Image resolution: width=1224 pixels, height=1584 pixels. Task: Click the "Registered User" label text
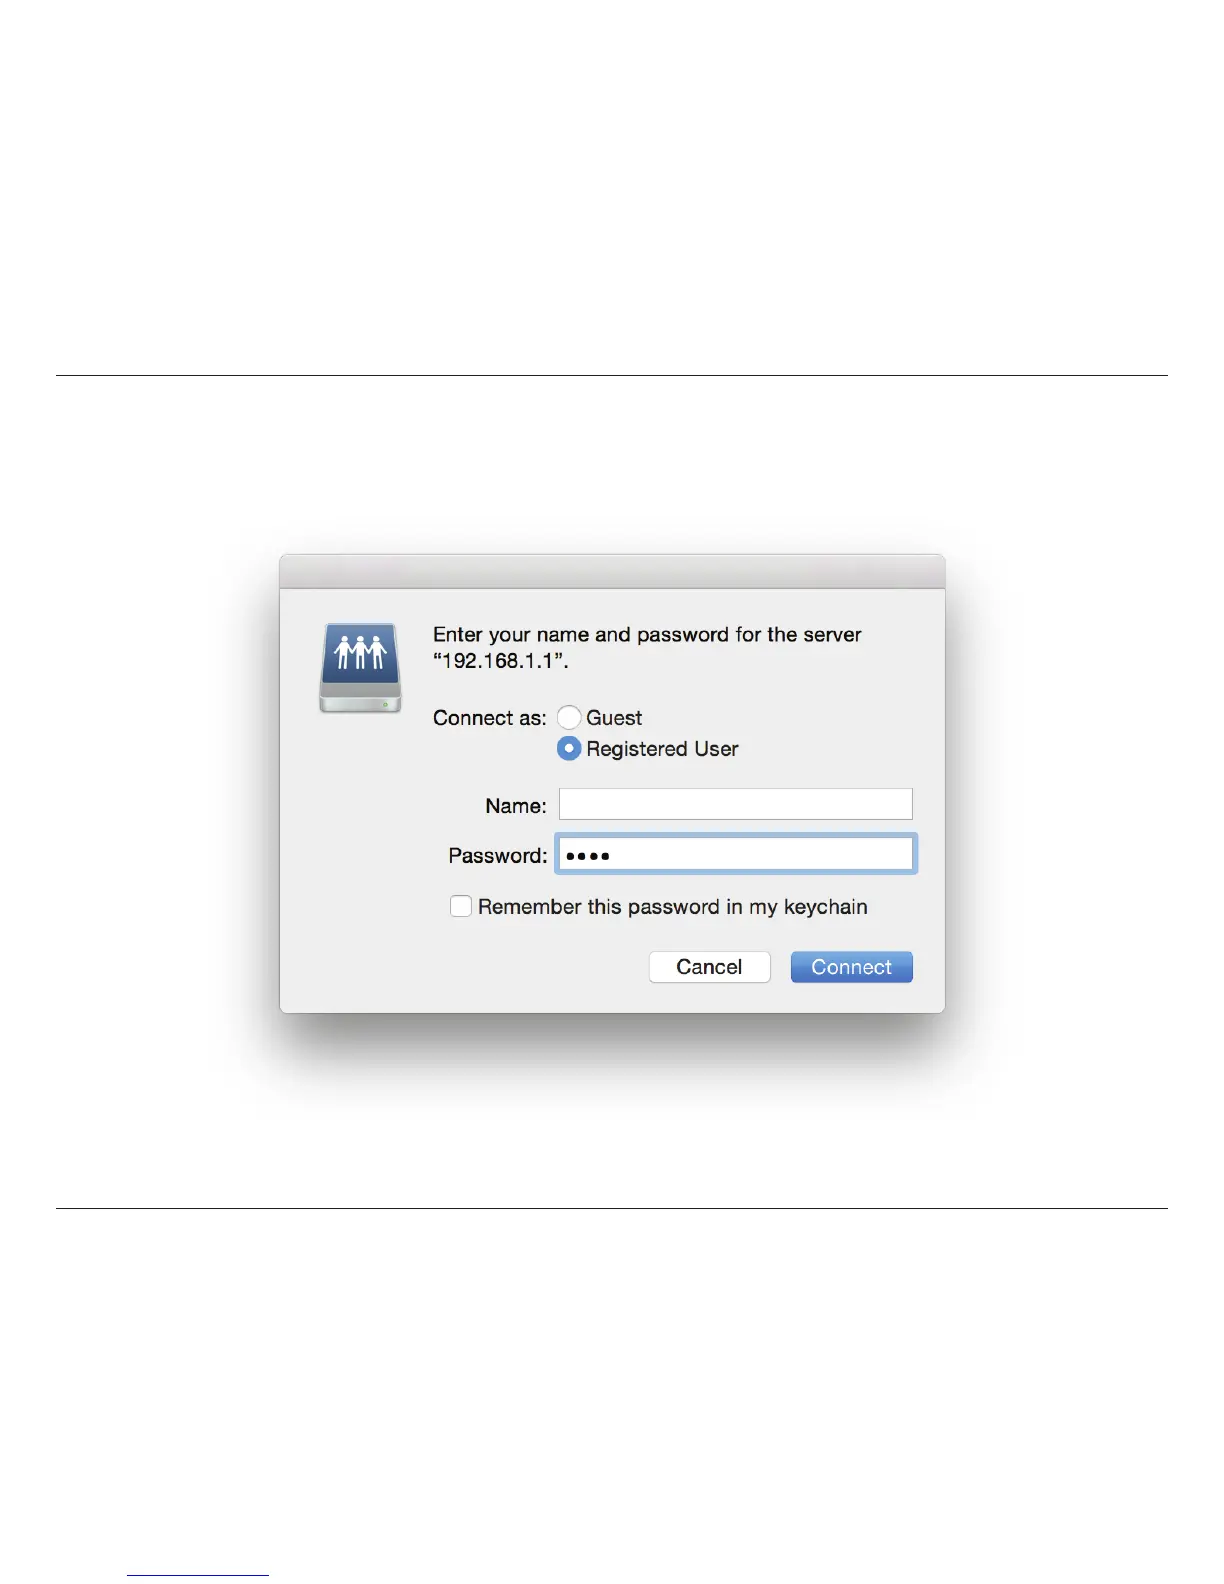[x=662, y=749]
